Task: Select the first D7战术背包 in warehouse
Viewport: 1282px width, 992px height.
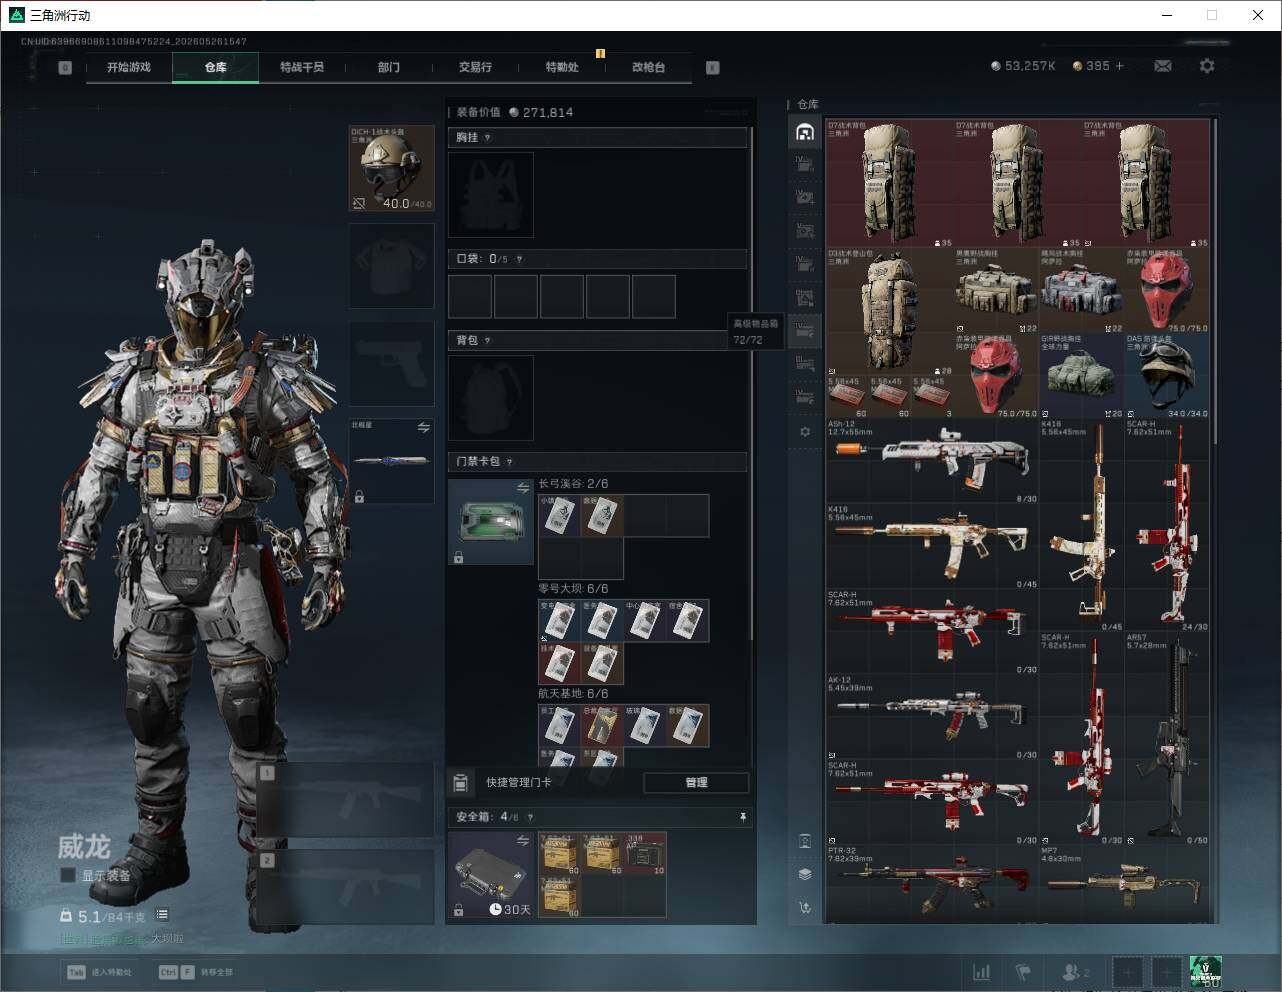Action: pyautogui.click(x=890, y=183)
